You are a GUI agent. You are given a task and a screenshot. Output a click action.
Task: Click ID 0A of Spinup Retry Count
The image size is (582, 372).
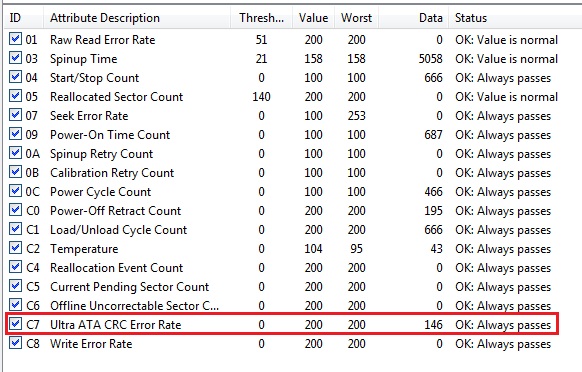click(33, 154)
